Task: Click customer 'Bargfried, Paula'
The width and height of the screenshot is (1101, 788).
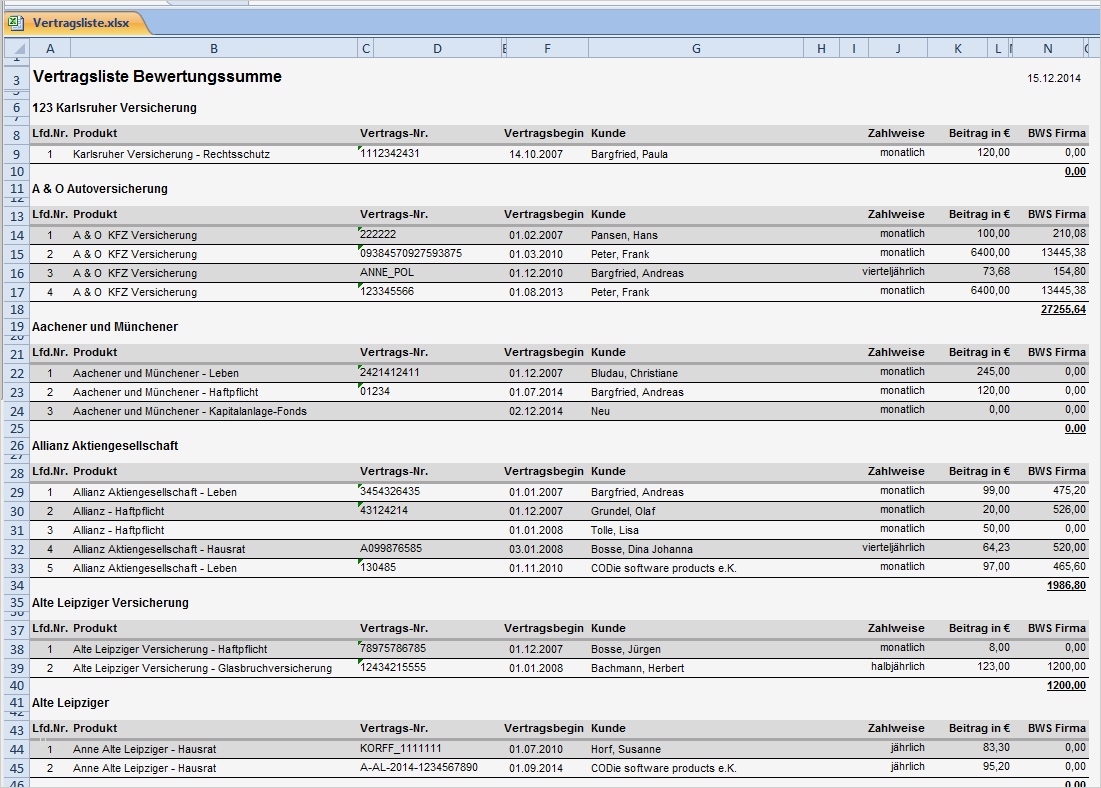Action: (x=629, y=155)
